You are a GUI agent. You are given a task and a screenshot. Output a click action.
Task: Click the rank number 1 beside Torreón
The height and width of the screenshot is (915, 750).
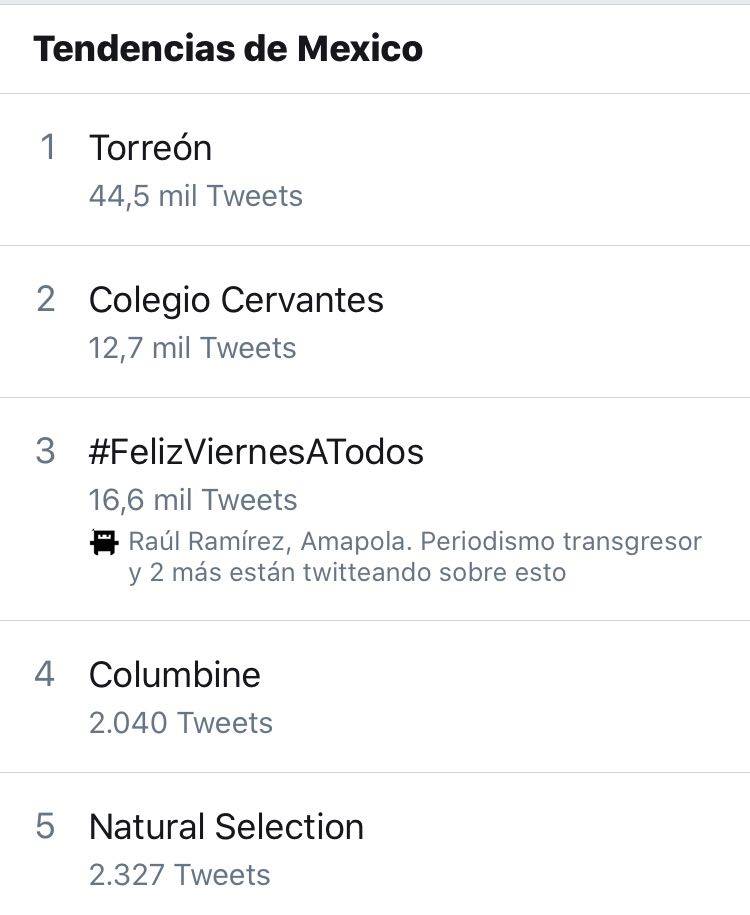pos(45,148)
